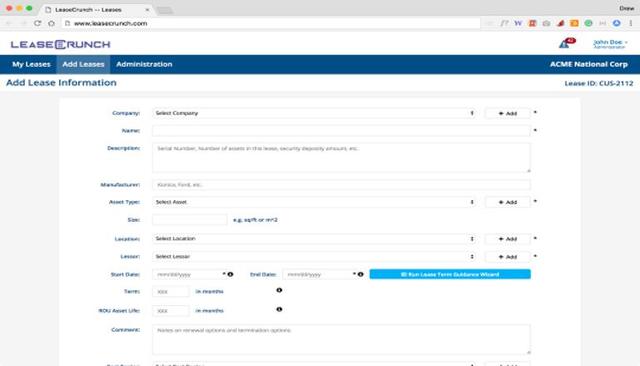Click into the Description text area
This screenshot has width=640, height=366.
341,157
